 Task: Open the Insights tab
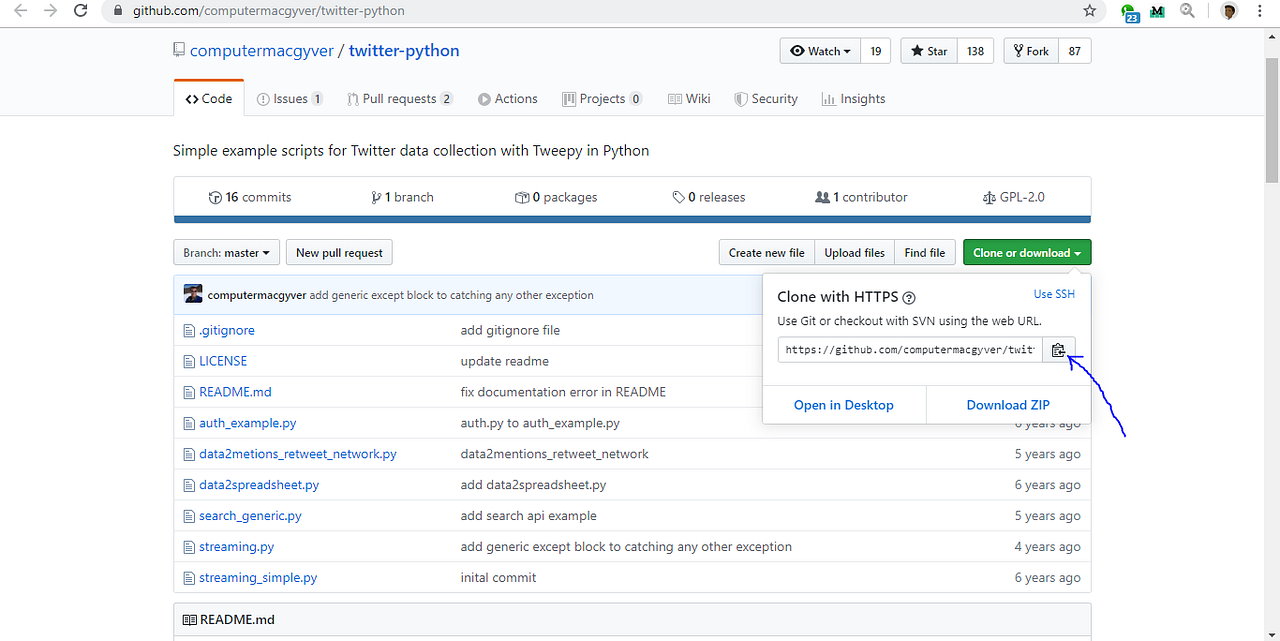pos(853,98)
